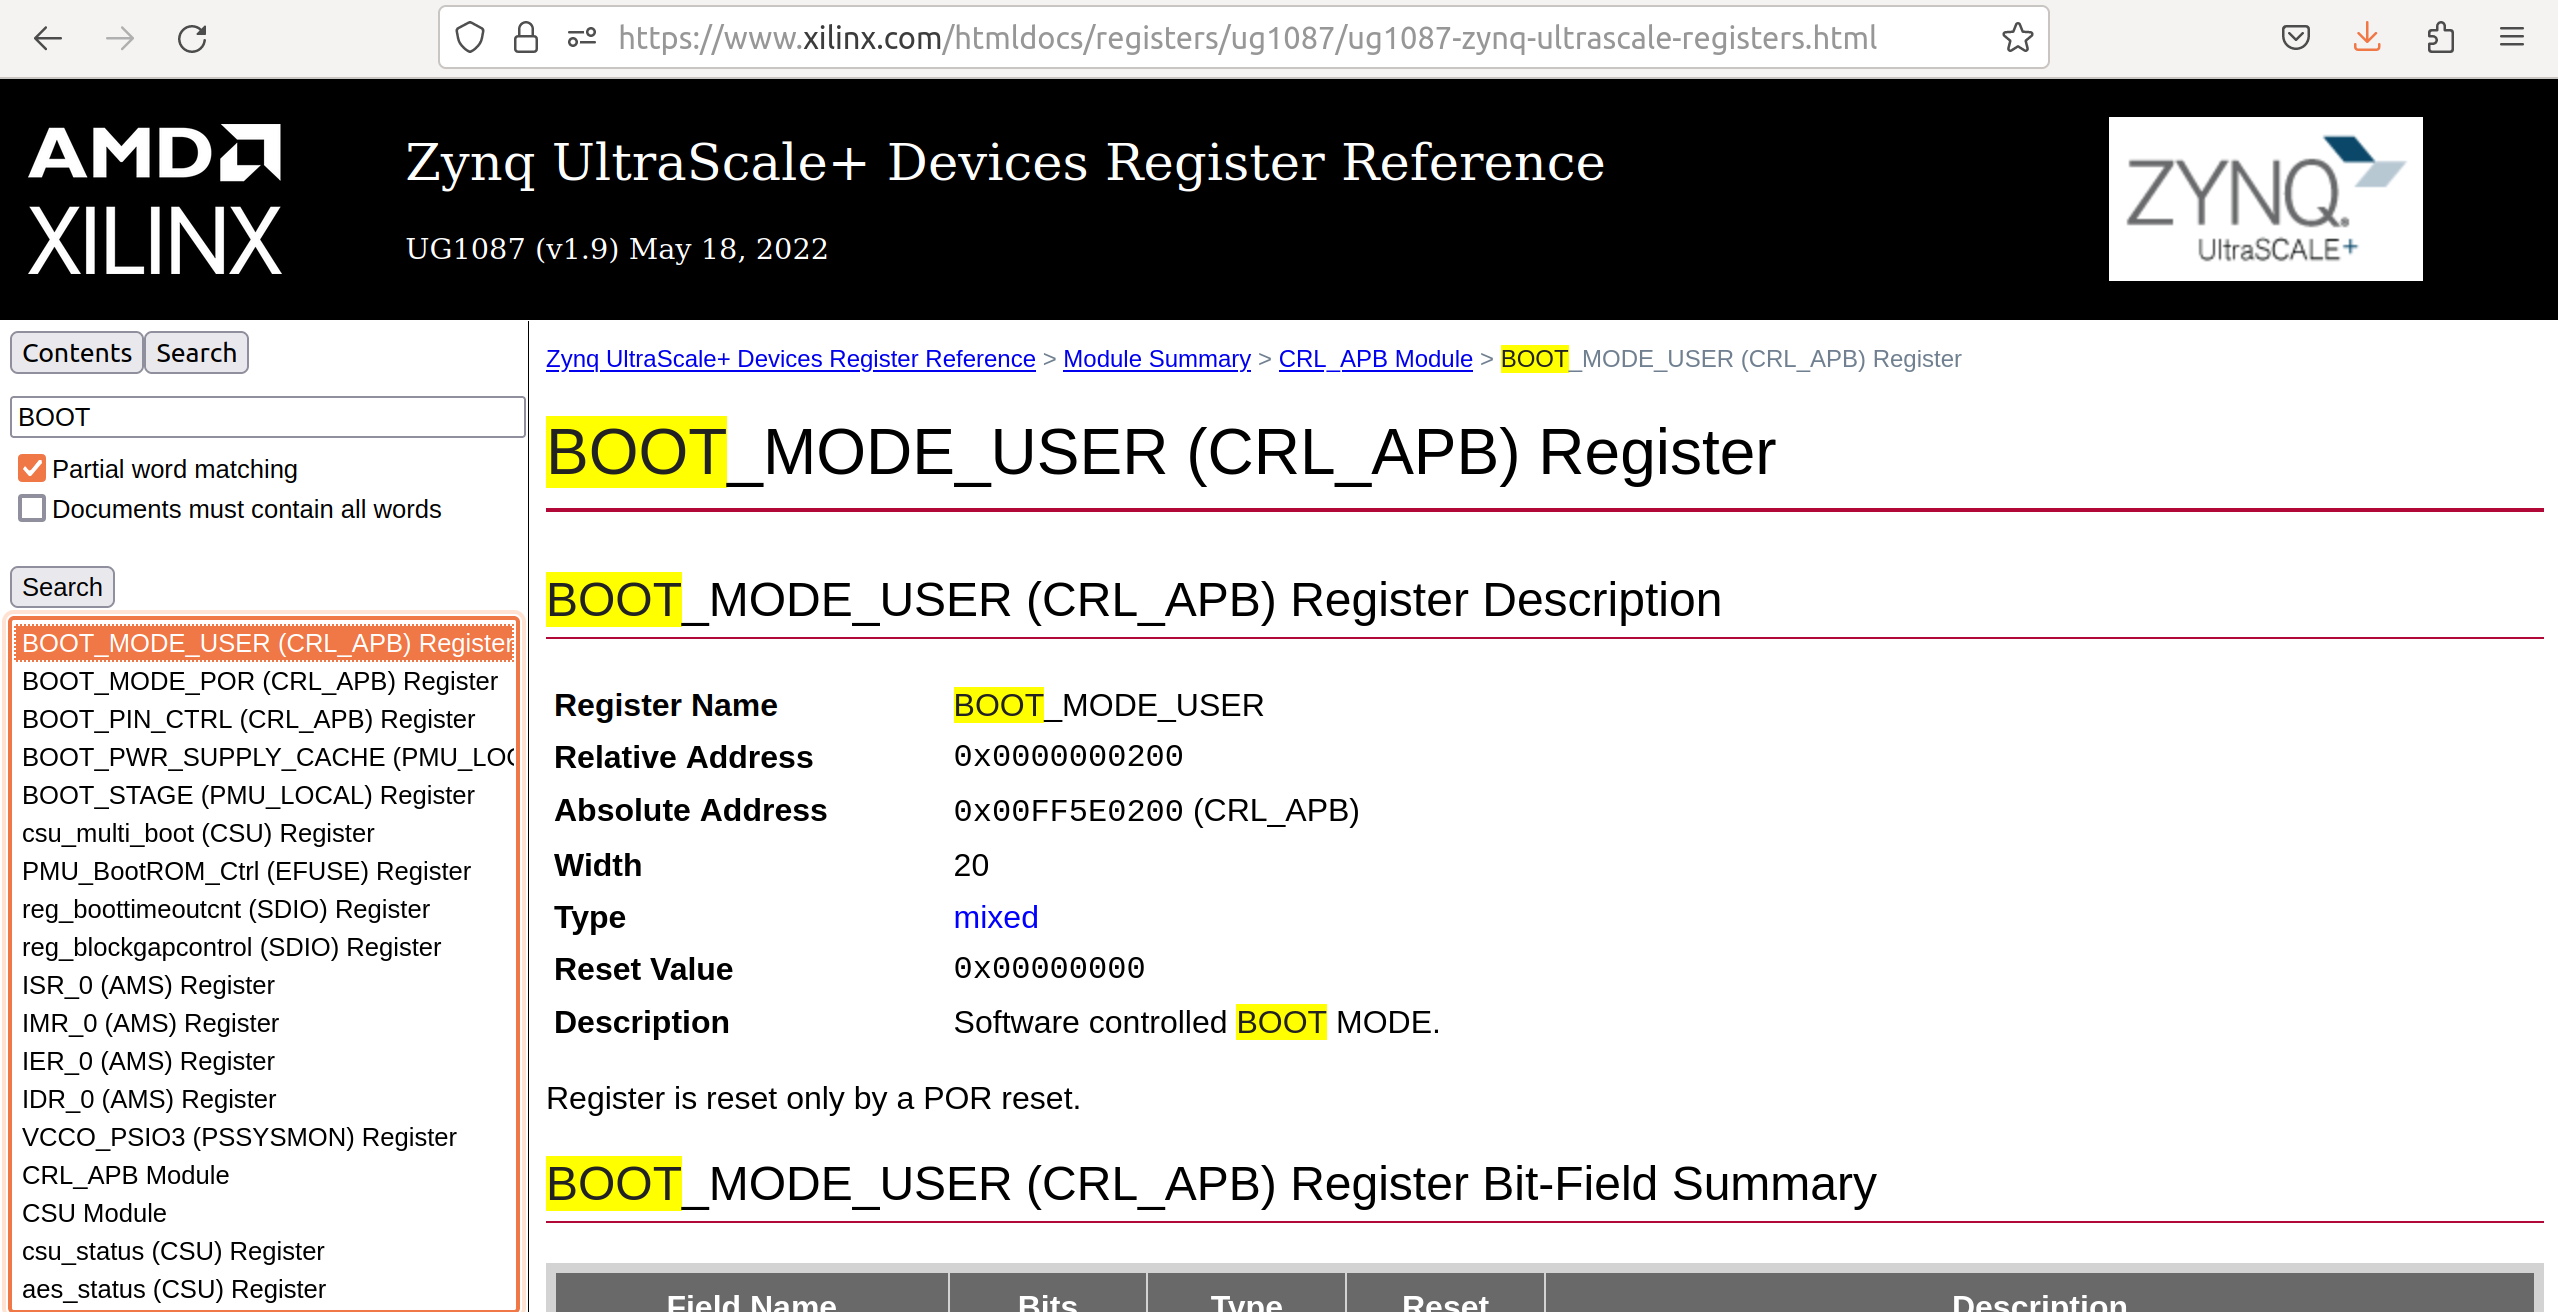Open the downloads arrow icon
Image resolution: width=2558 pixels, height=1312 pixels.
pos(2367,38)
